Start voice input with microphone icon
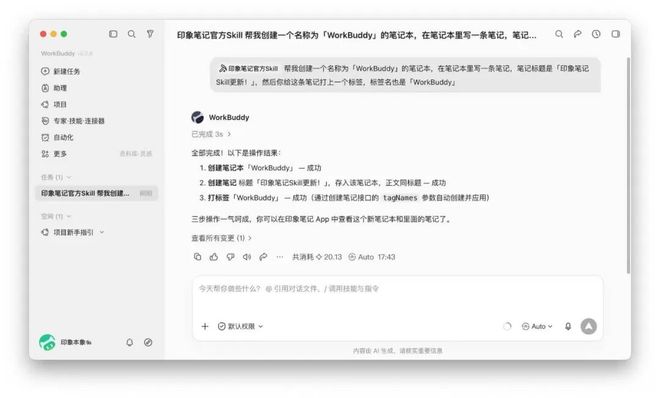This screenshot has width=660, height=398. tap(568, 326)
